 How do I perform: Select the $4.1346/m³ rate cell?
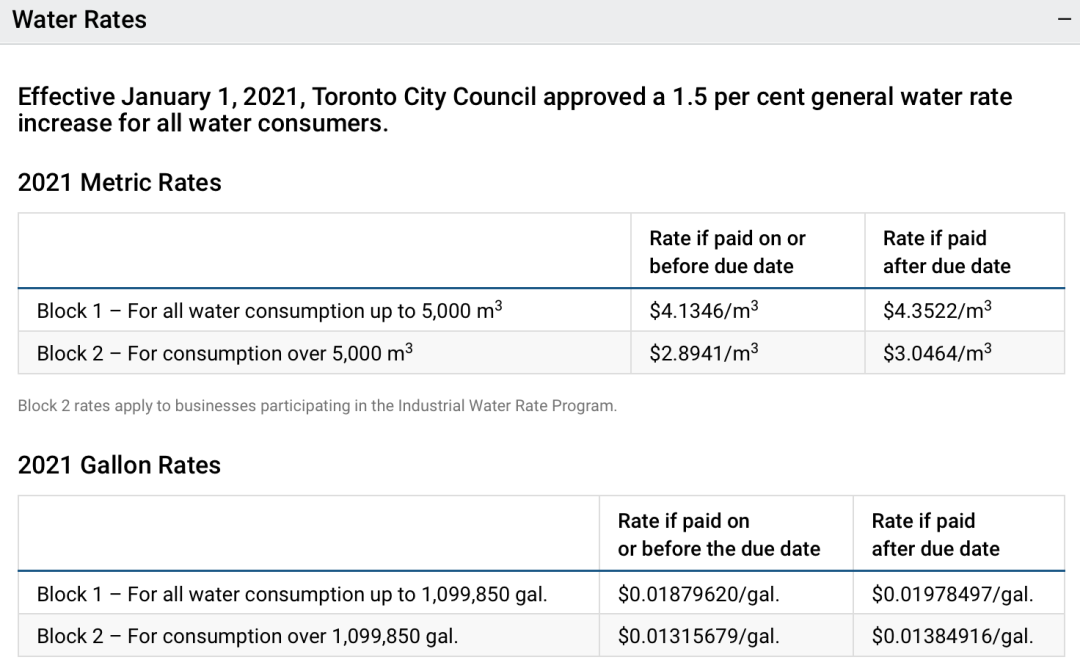704,310
